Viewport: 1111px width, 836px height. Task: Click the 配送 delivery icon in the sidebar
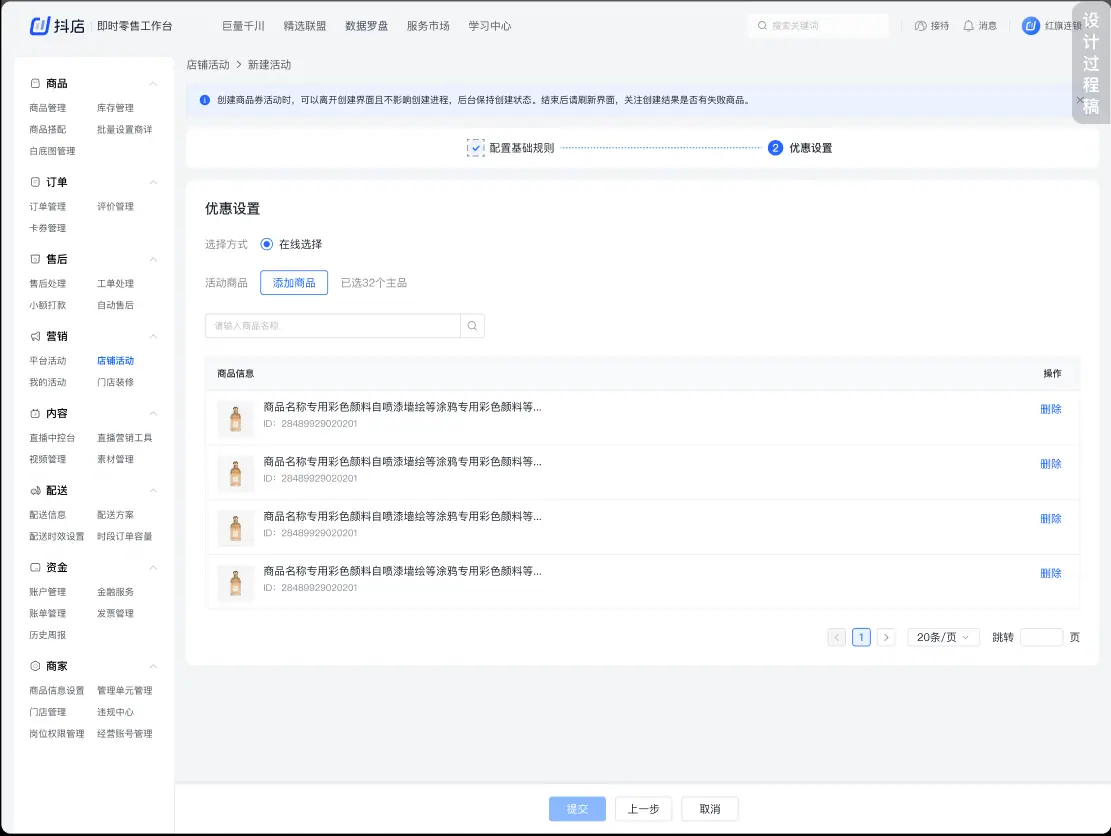pyautogui.click(x=35, y=491)
